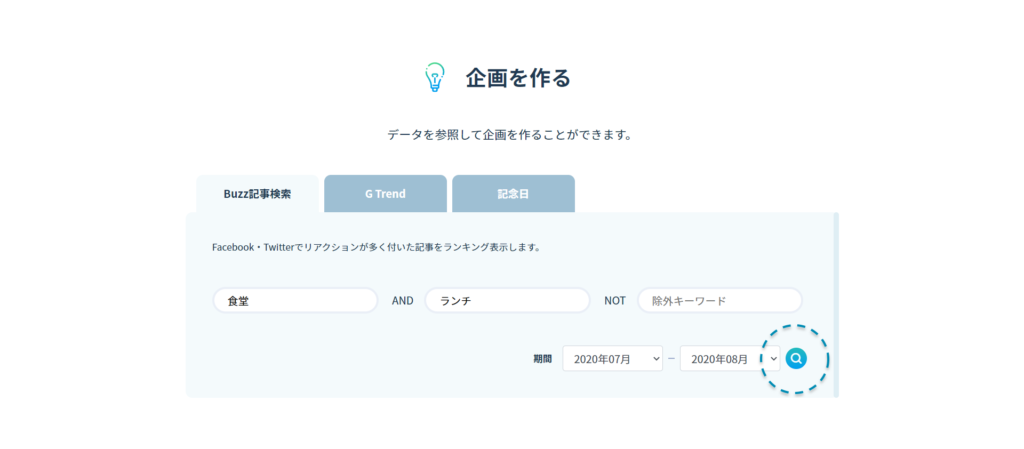
Task: Click the dash separator between period dropdowns
Action: [x=671, y=359]
